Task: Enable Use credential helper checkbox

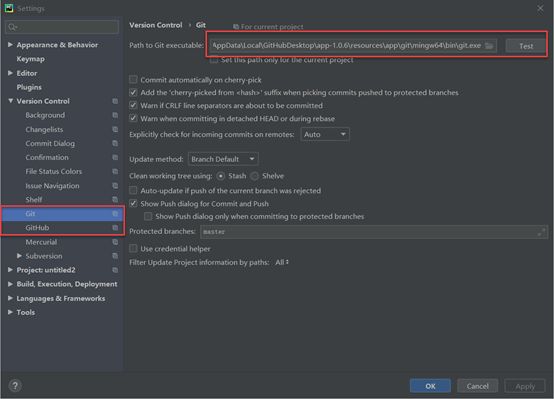Action: click(x=133, y=249)
